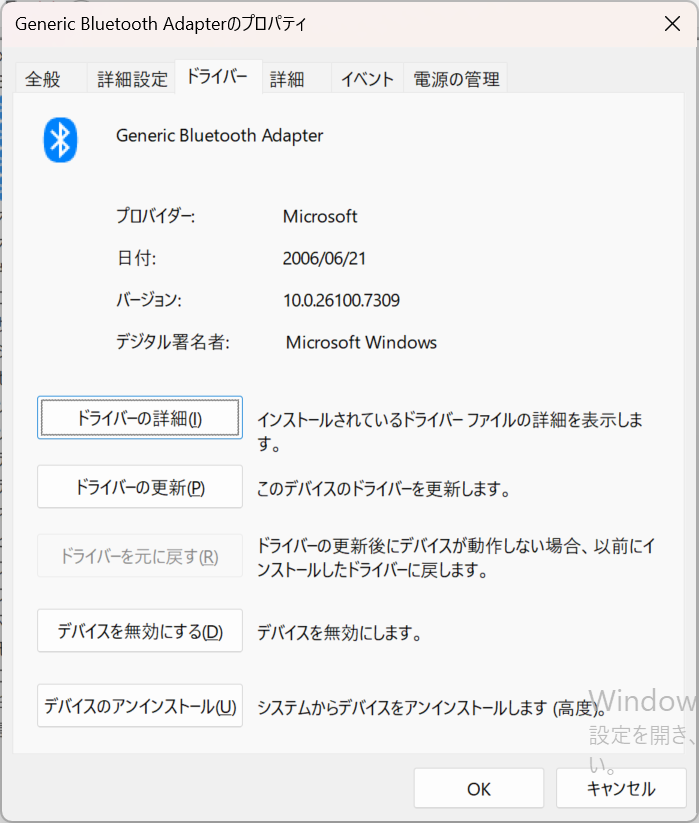Screen dimensions: 699x823
Task: Dismiss the dialog with キャンセル
Action: tap(620, 788)
